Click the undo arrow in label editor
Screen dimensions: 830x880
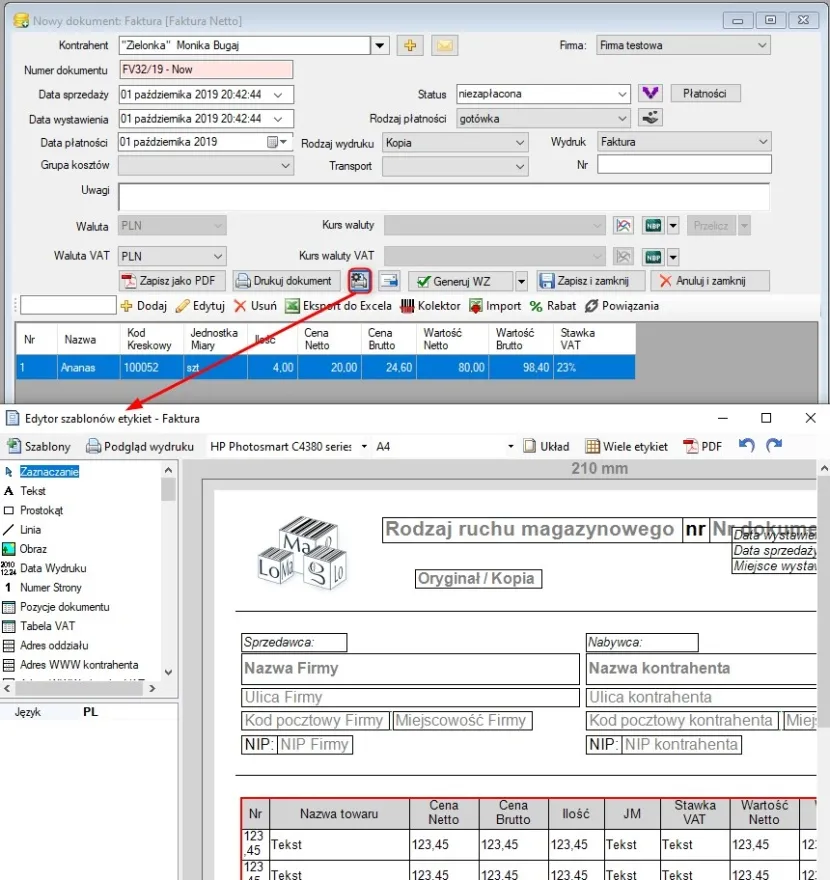746,446
